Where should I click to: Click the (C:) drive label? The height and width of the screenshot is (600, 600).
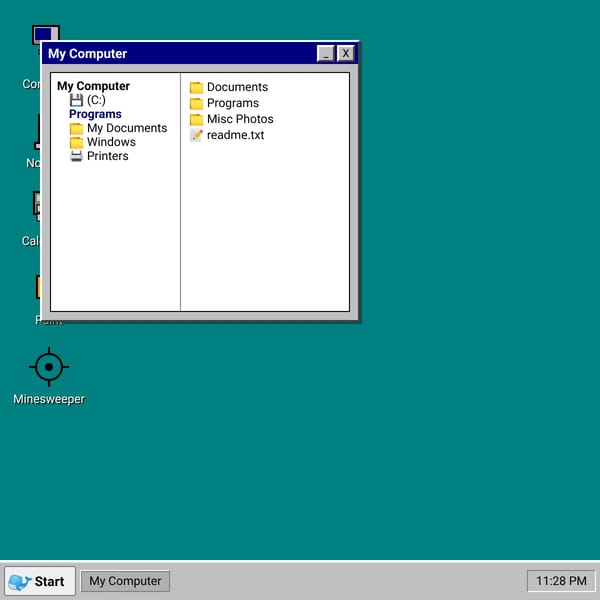(x=96, y=100)
